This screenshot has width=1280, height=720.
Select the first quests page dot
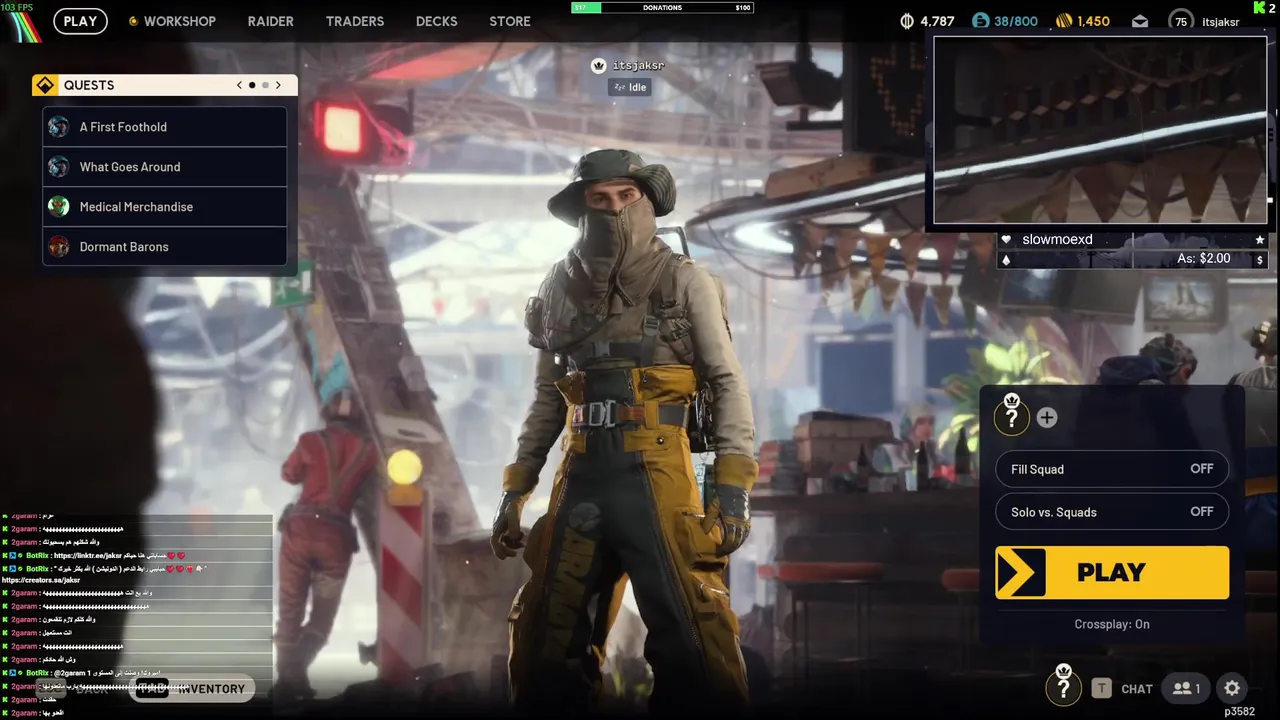[252, 85]
